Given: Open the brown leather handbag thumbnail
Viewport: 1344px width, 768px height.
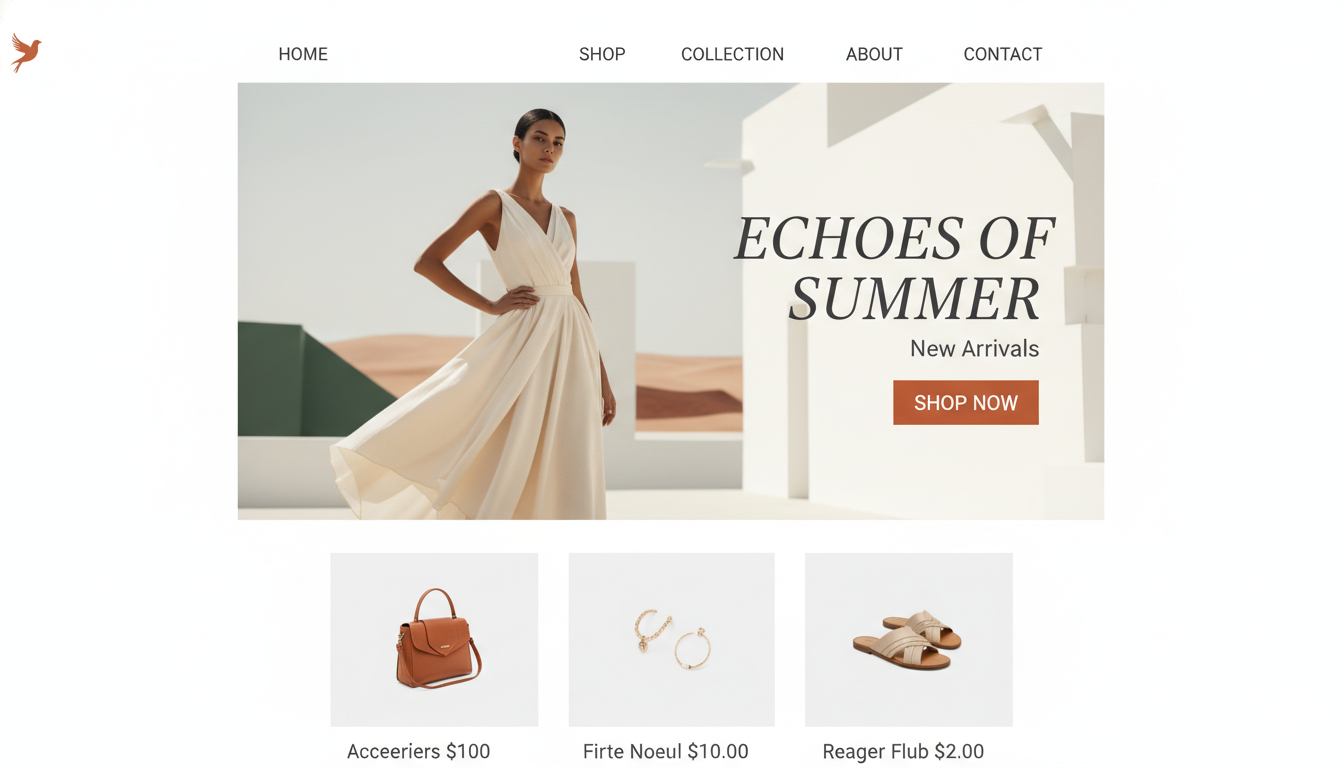Looking at the screenshot, I should point(434,640).
